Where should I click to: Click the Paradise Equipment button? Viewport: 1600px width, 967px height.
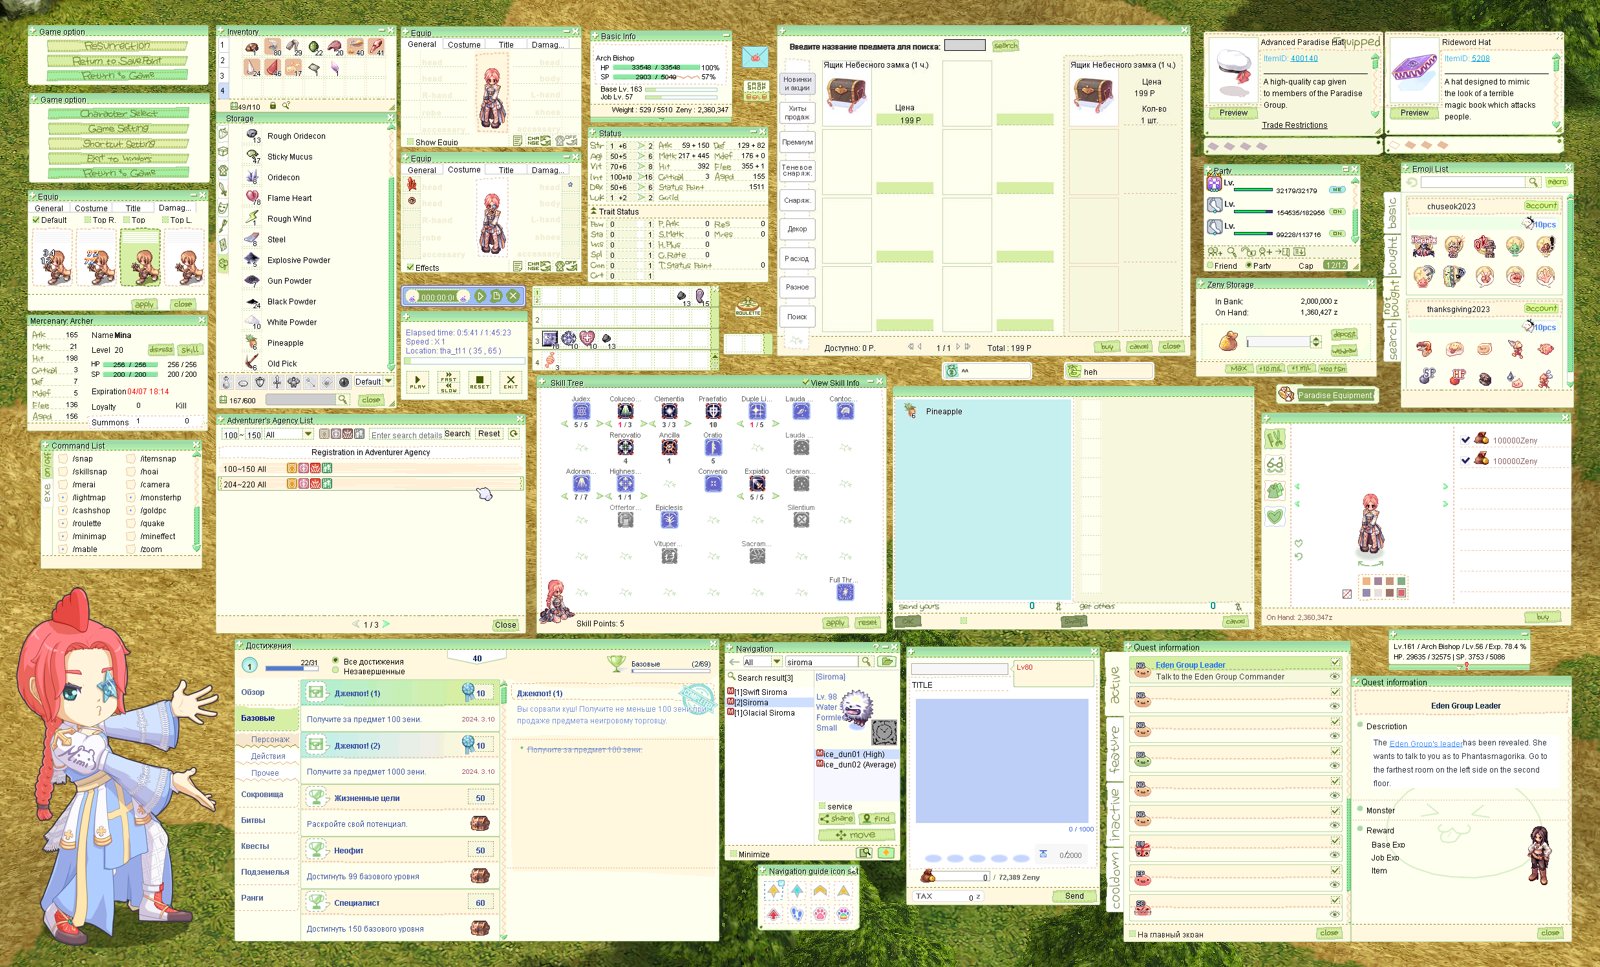coord(1327,395)
